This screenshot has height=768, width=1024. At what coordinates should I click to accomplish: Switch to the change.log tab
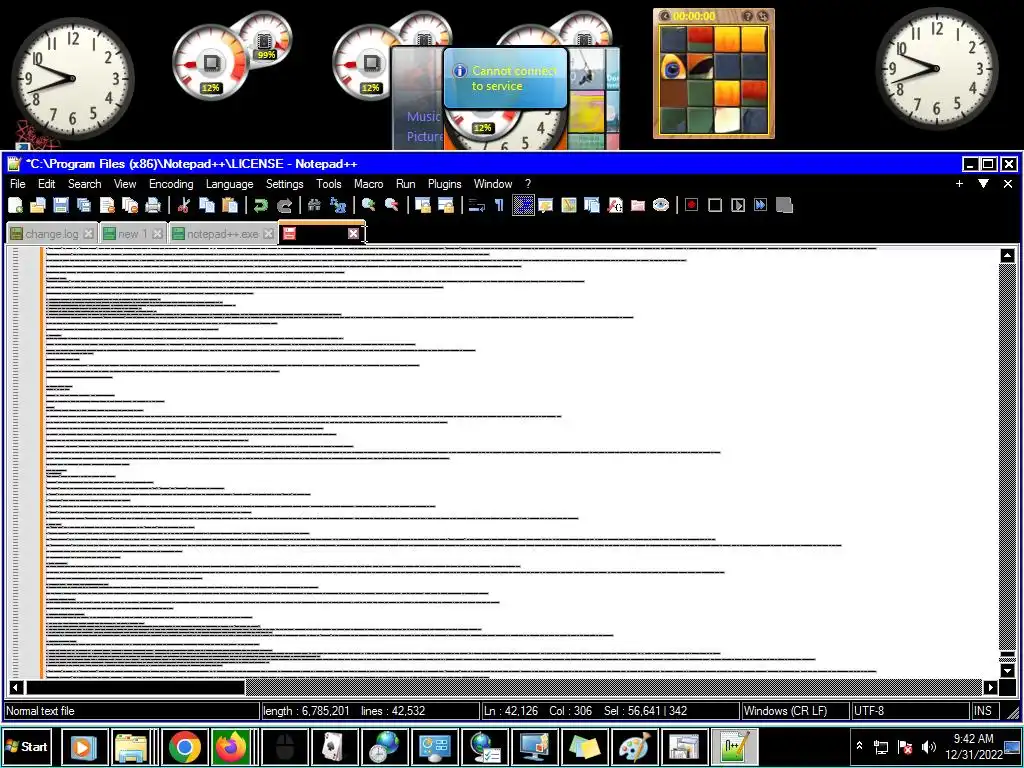(x=51, y=234)
